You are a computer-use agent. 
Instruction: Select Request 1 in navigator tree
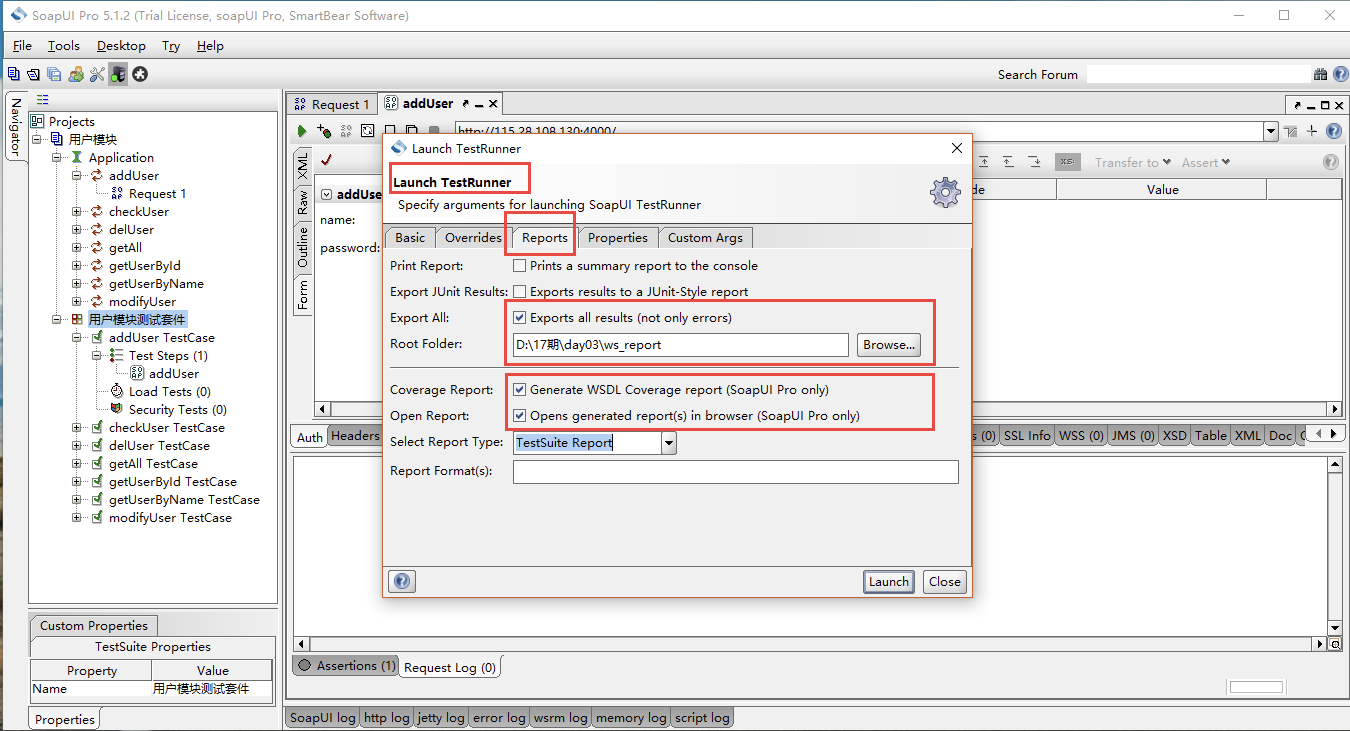click(x=158, y=193)
